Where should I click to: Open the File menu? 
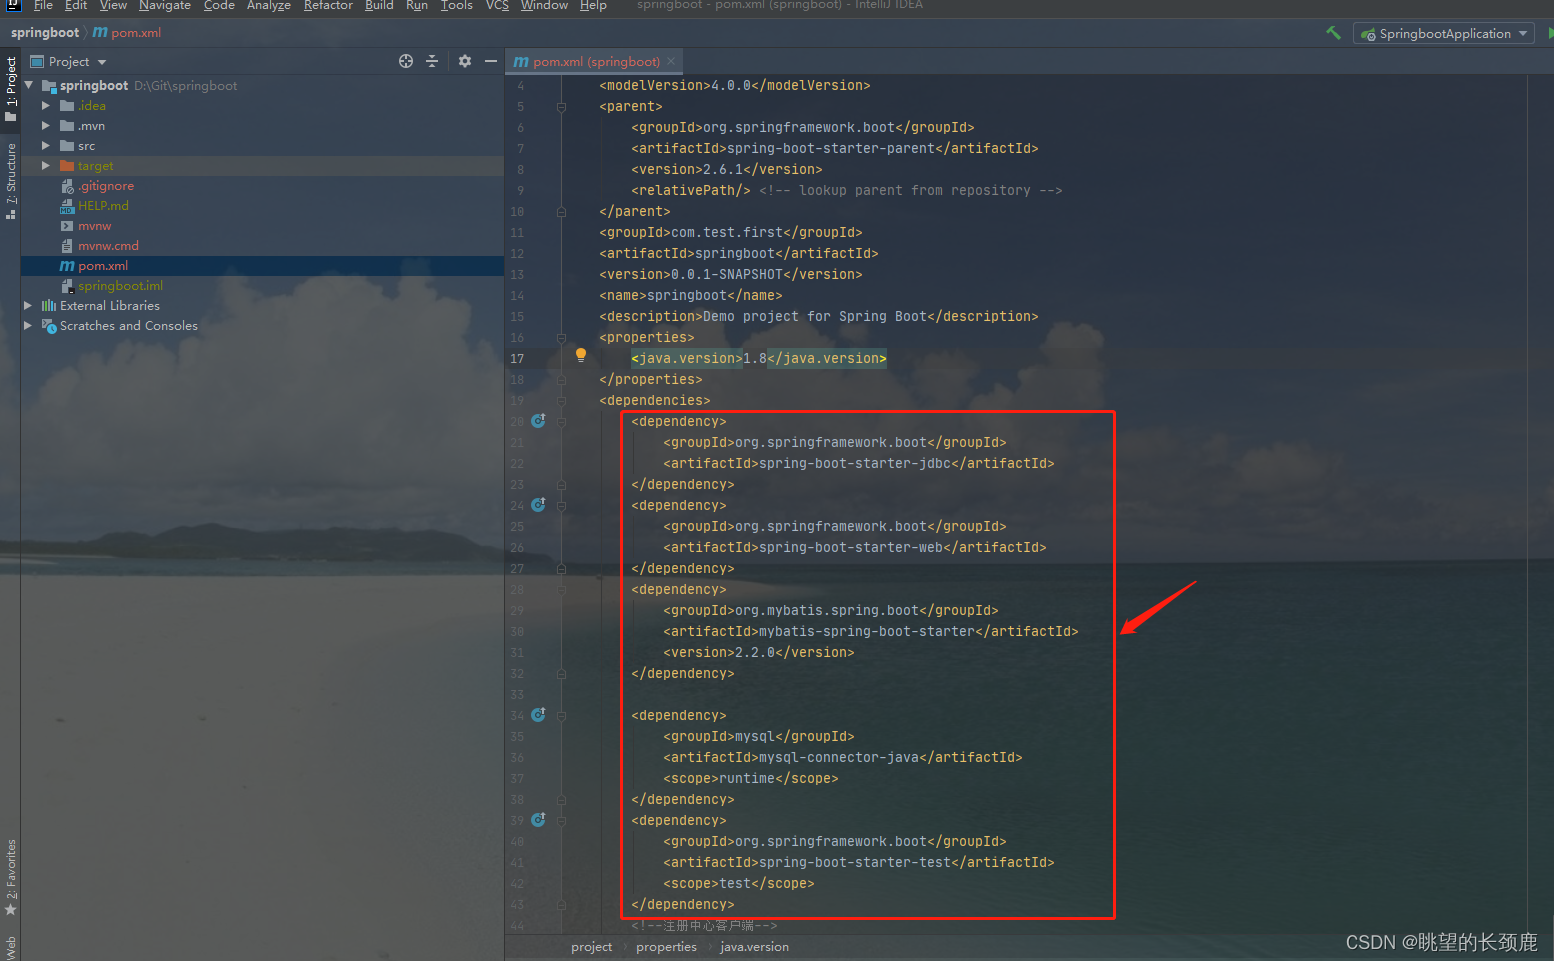(43, 6)
